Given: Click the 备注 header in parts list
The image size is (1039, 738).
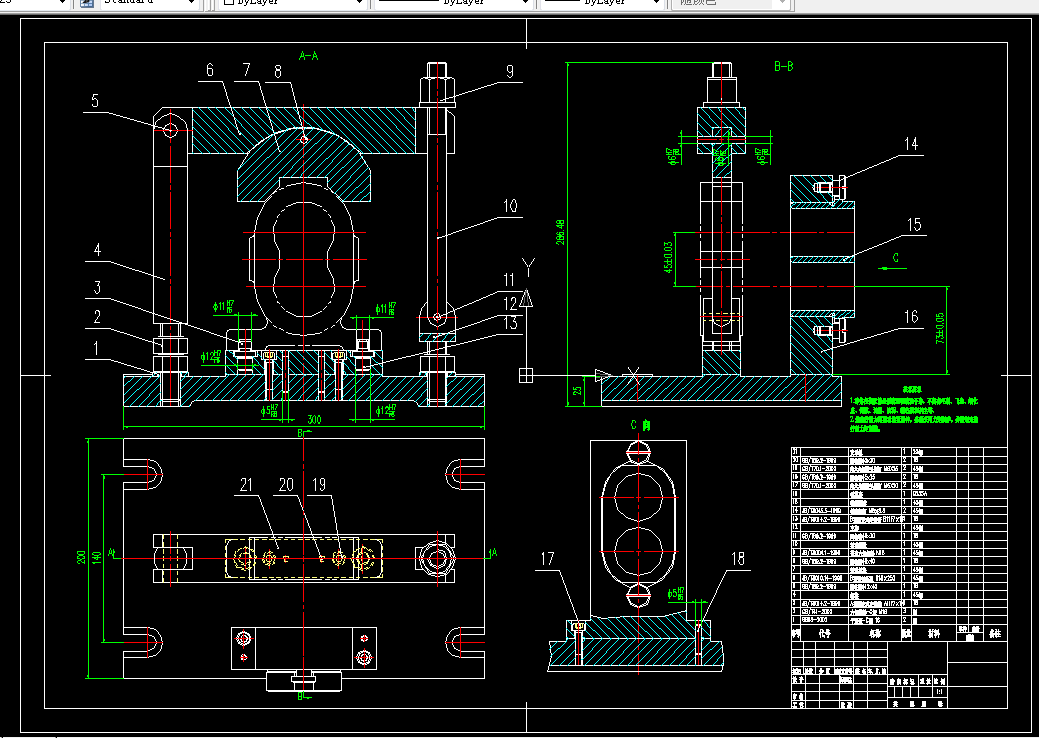Looking at the screenshot, I should point(995,633).
